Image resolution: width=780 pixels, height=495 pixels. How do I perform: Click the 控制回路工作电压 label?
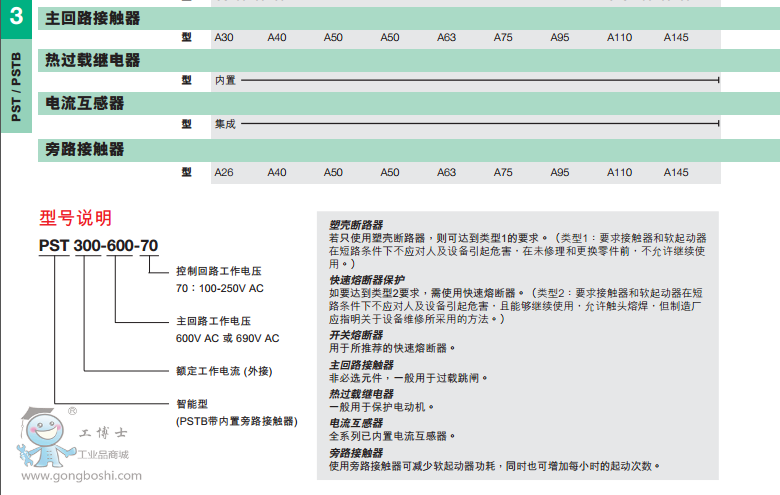coord(219,271)
